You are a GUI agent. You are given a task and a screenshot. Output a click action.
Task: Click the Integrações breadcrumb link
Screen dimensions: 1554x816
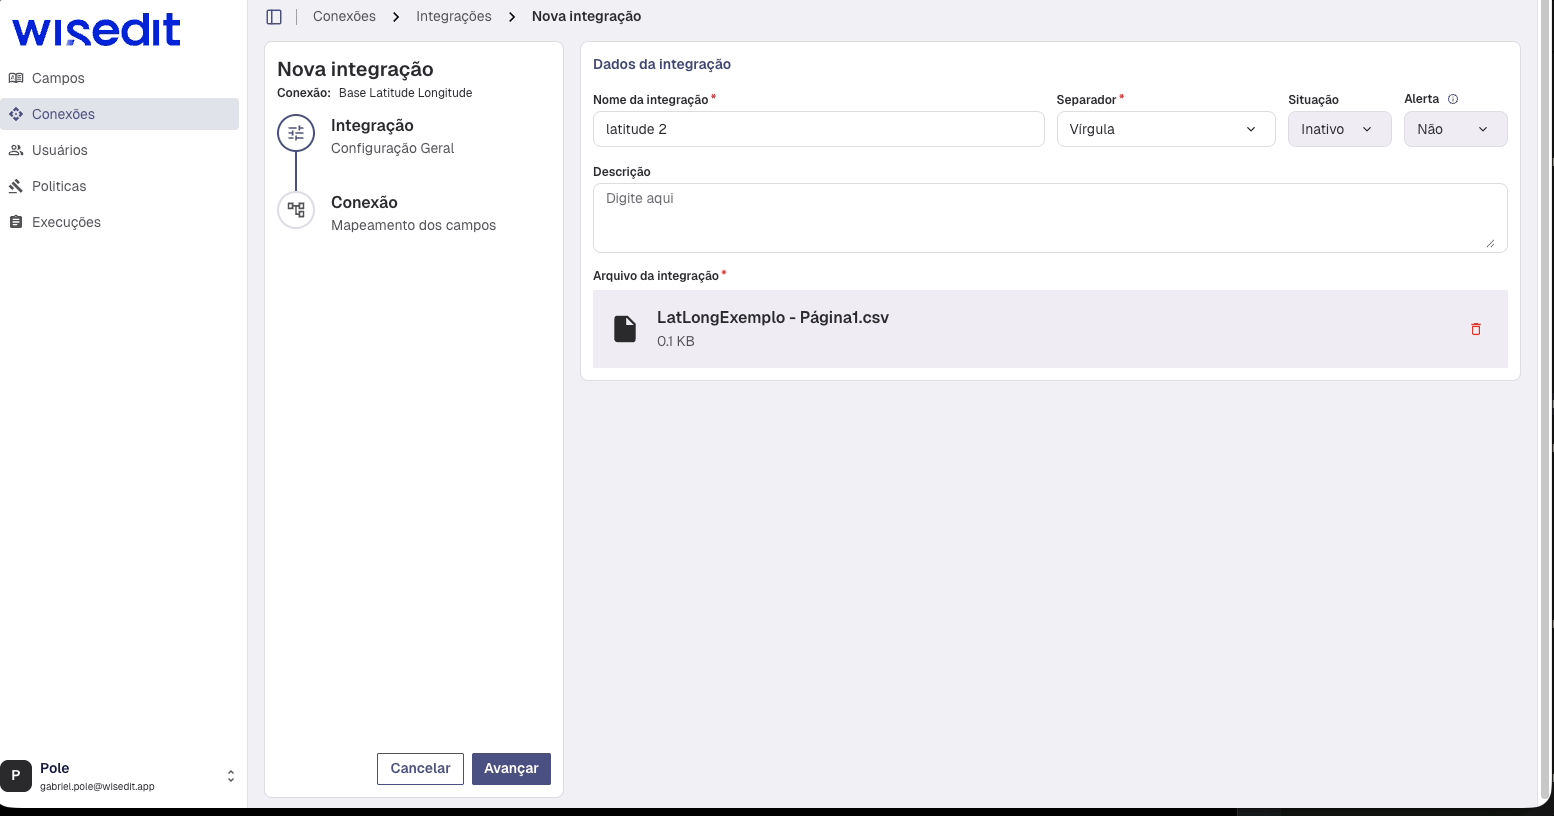pos(453,17)
